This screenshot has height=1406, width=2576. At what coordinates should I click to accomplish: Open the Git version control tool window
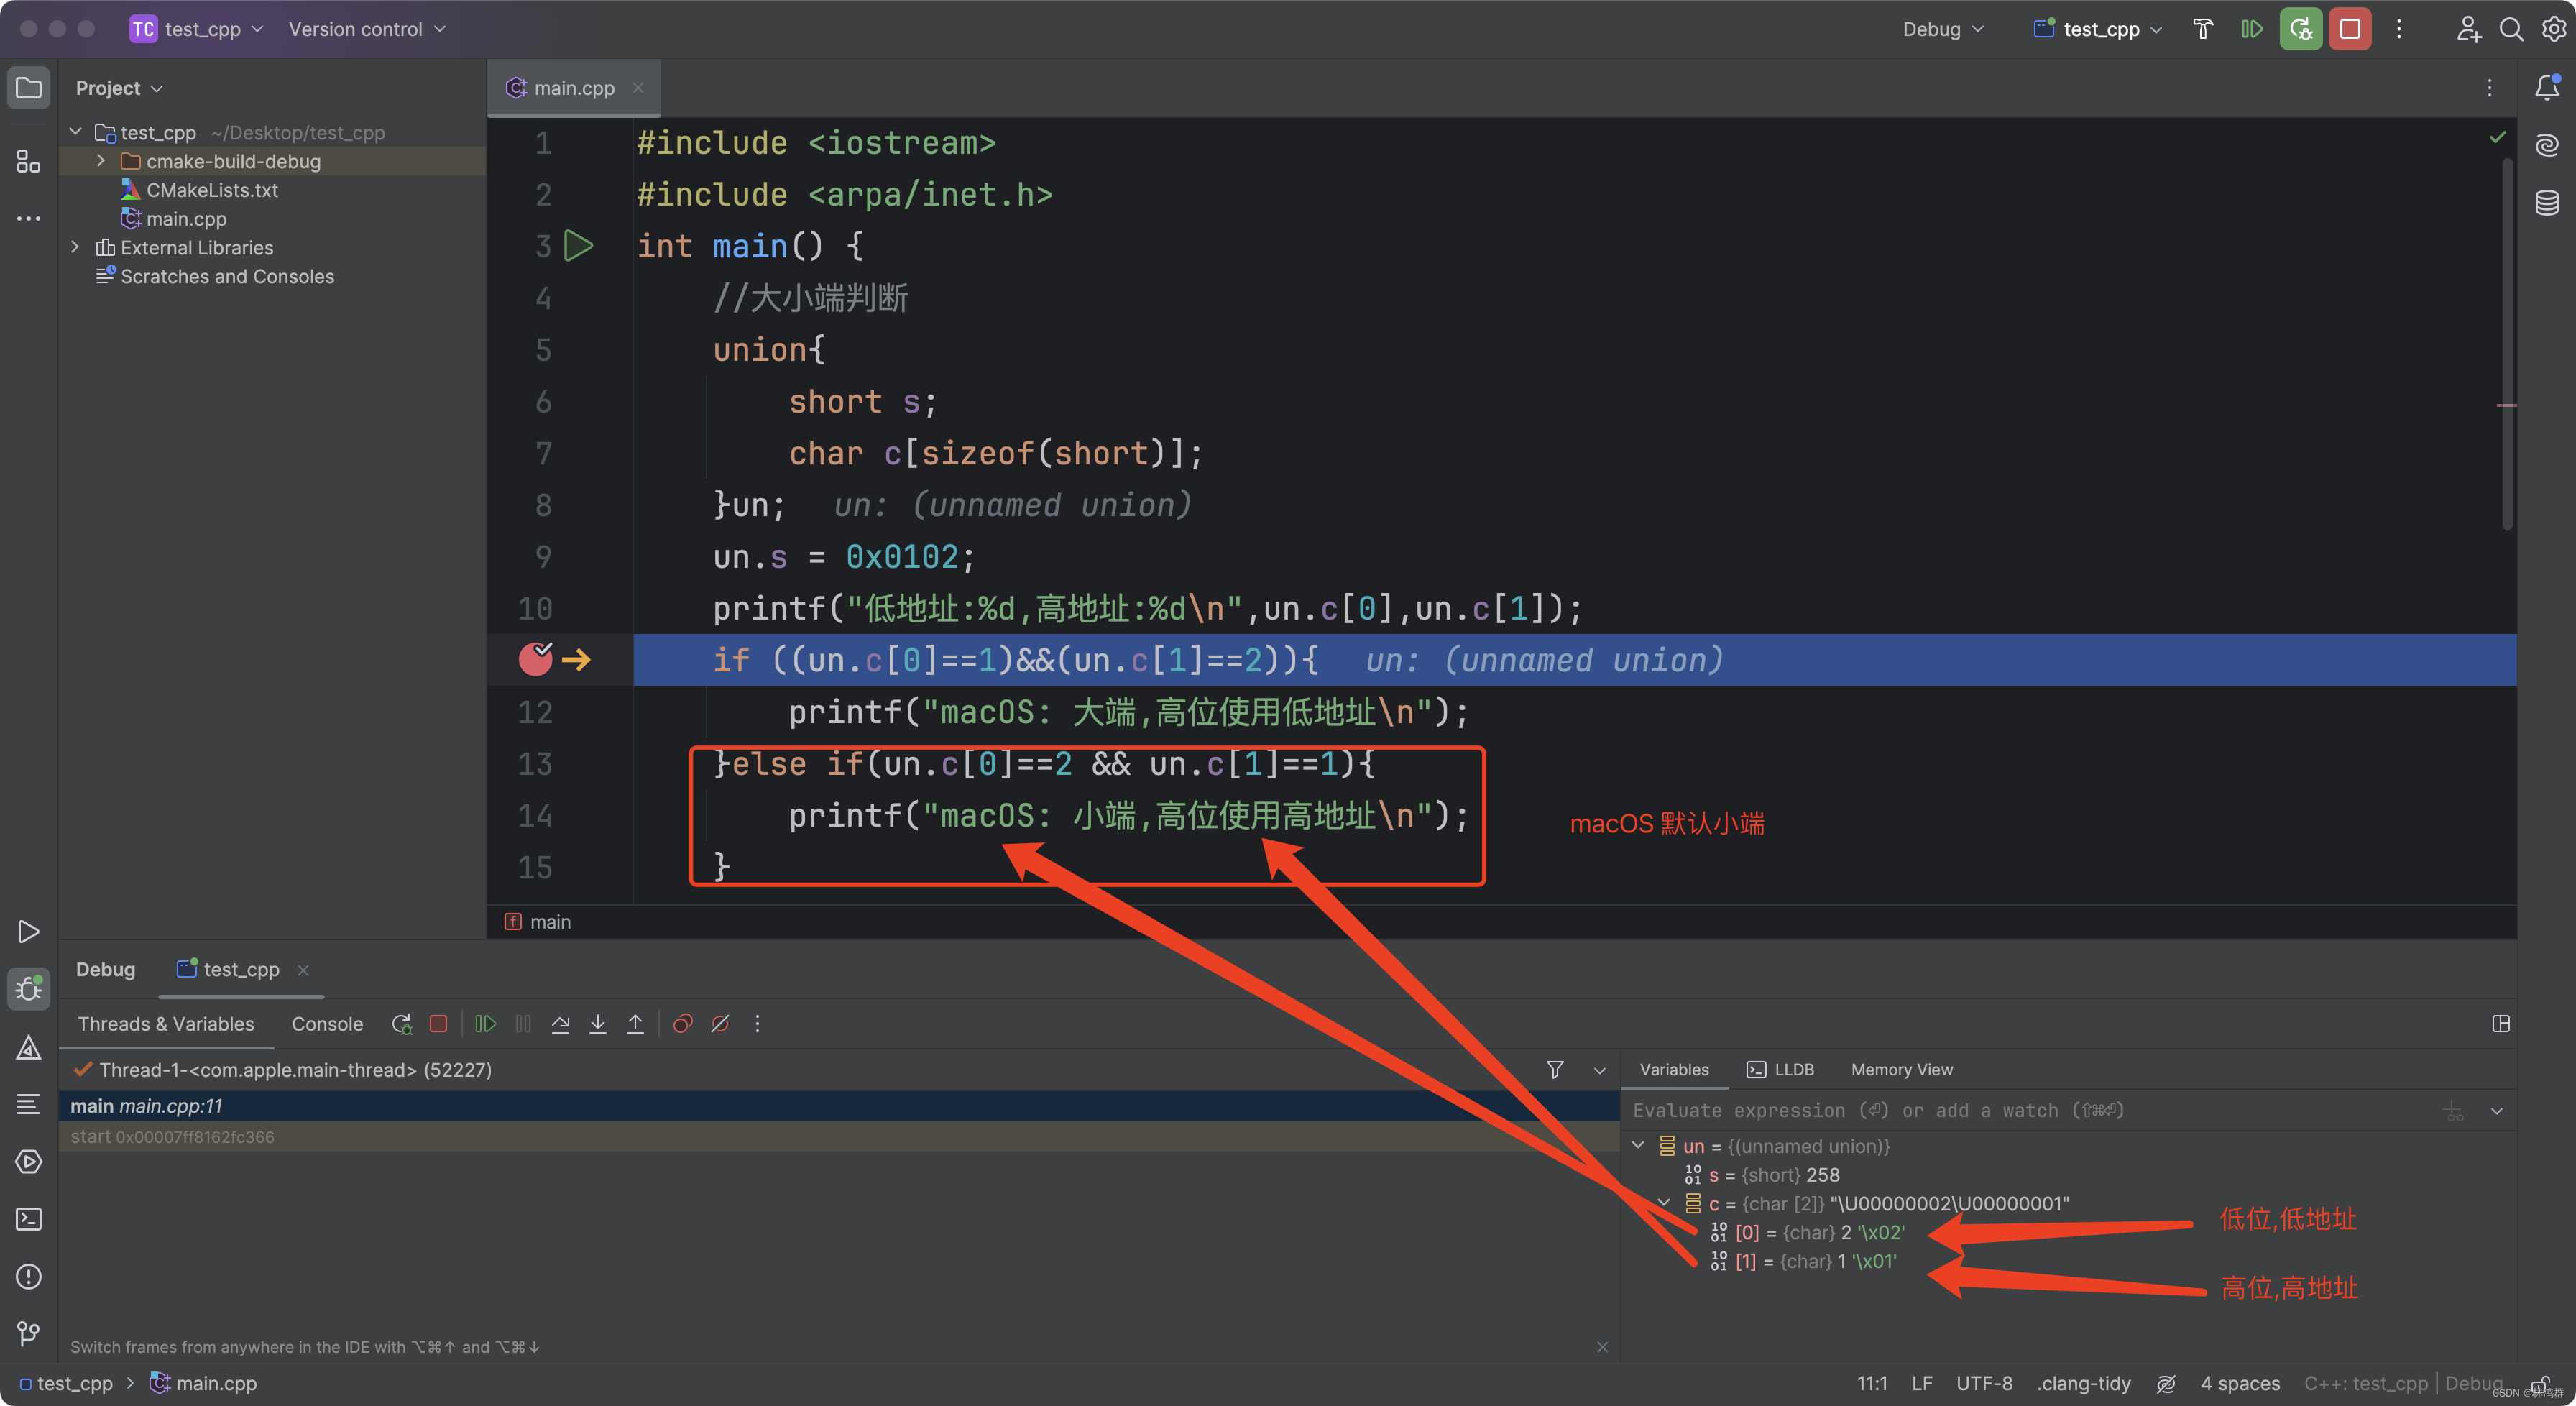(x=29, y=1333)
